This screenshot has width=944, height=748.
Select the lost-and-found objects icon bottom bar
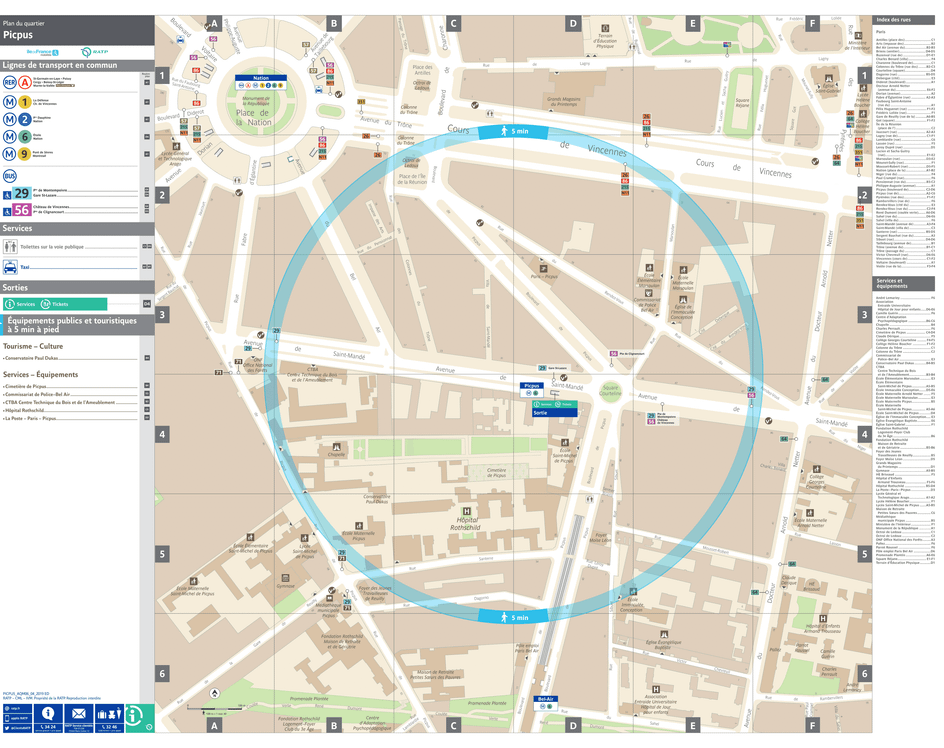(109, 713)
